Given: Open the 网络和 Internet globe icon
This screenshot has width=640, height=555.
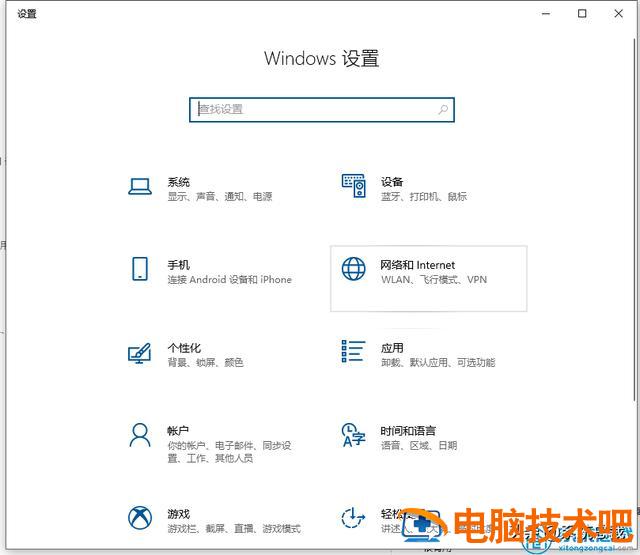Looking at the screenshot, I should [x=353, y=269].
